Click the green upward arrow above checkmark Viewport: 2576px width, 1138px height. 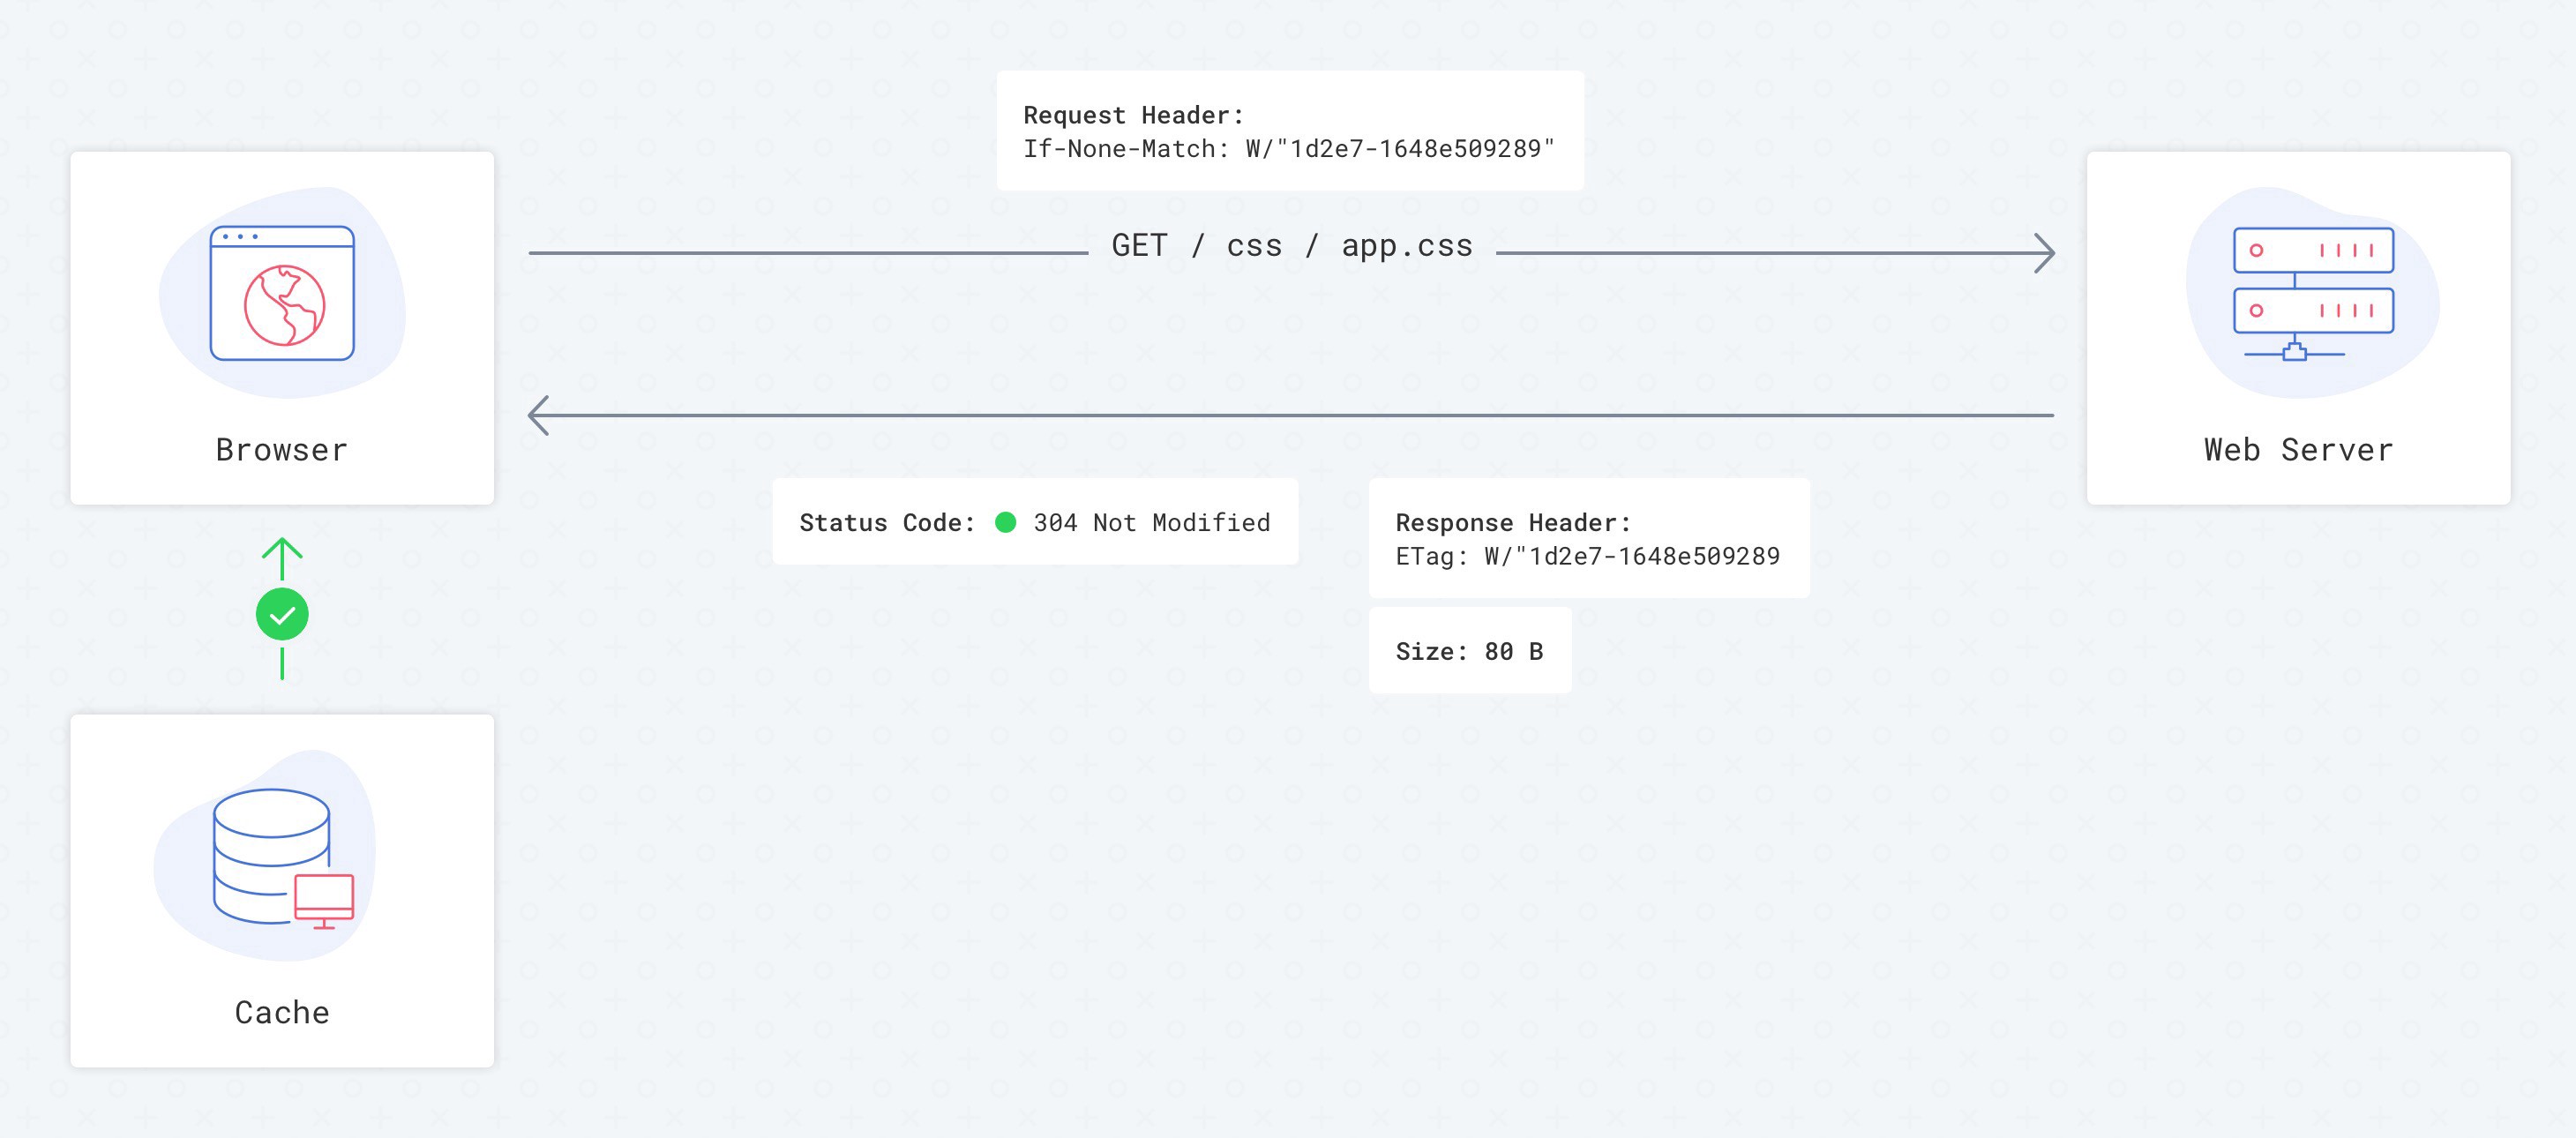click(x=282, y=559)
